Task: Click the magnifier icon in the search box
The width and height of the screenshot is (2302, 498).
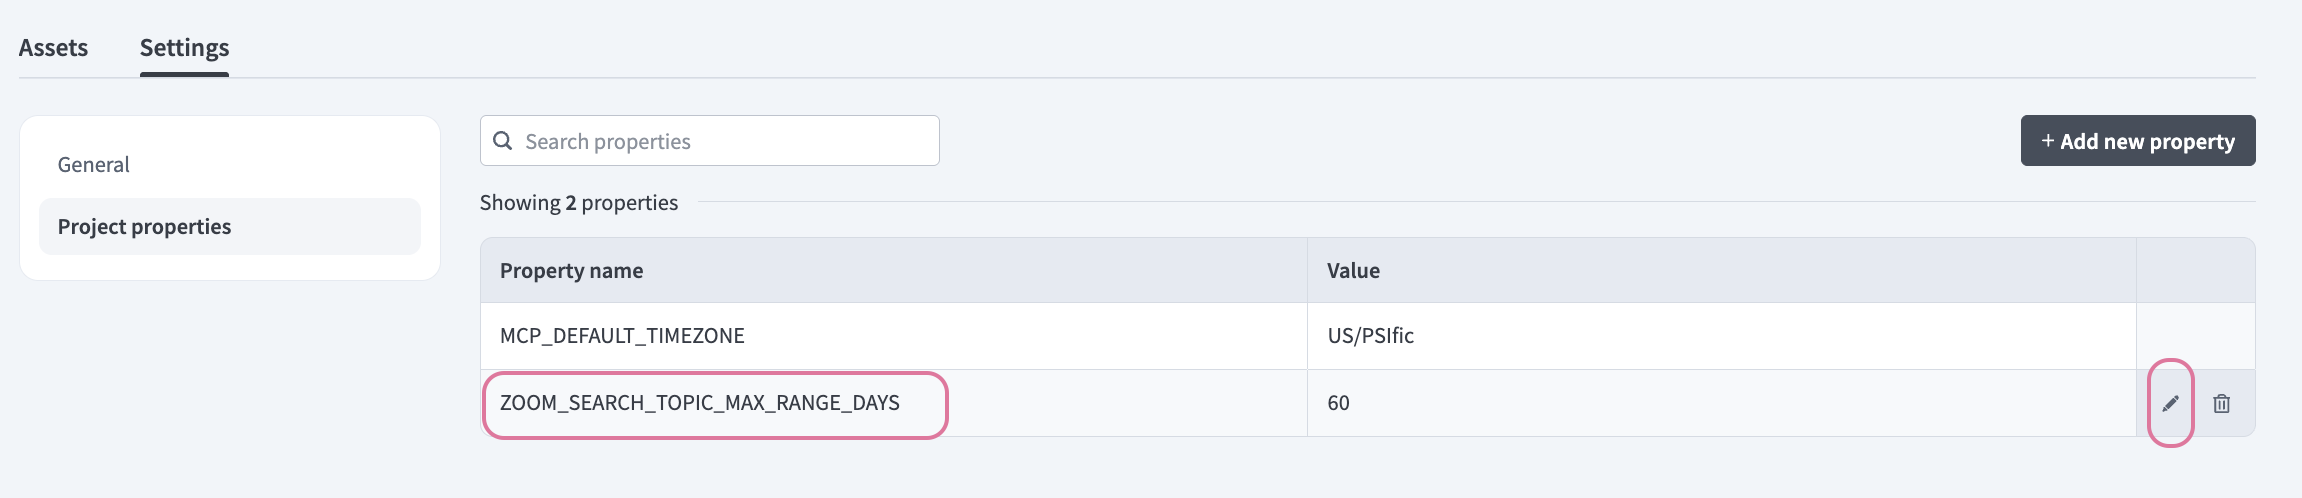Action: tap(503, 141)
